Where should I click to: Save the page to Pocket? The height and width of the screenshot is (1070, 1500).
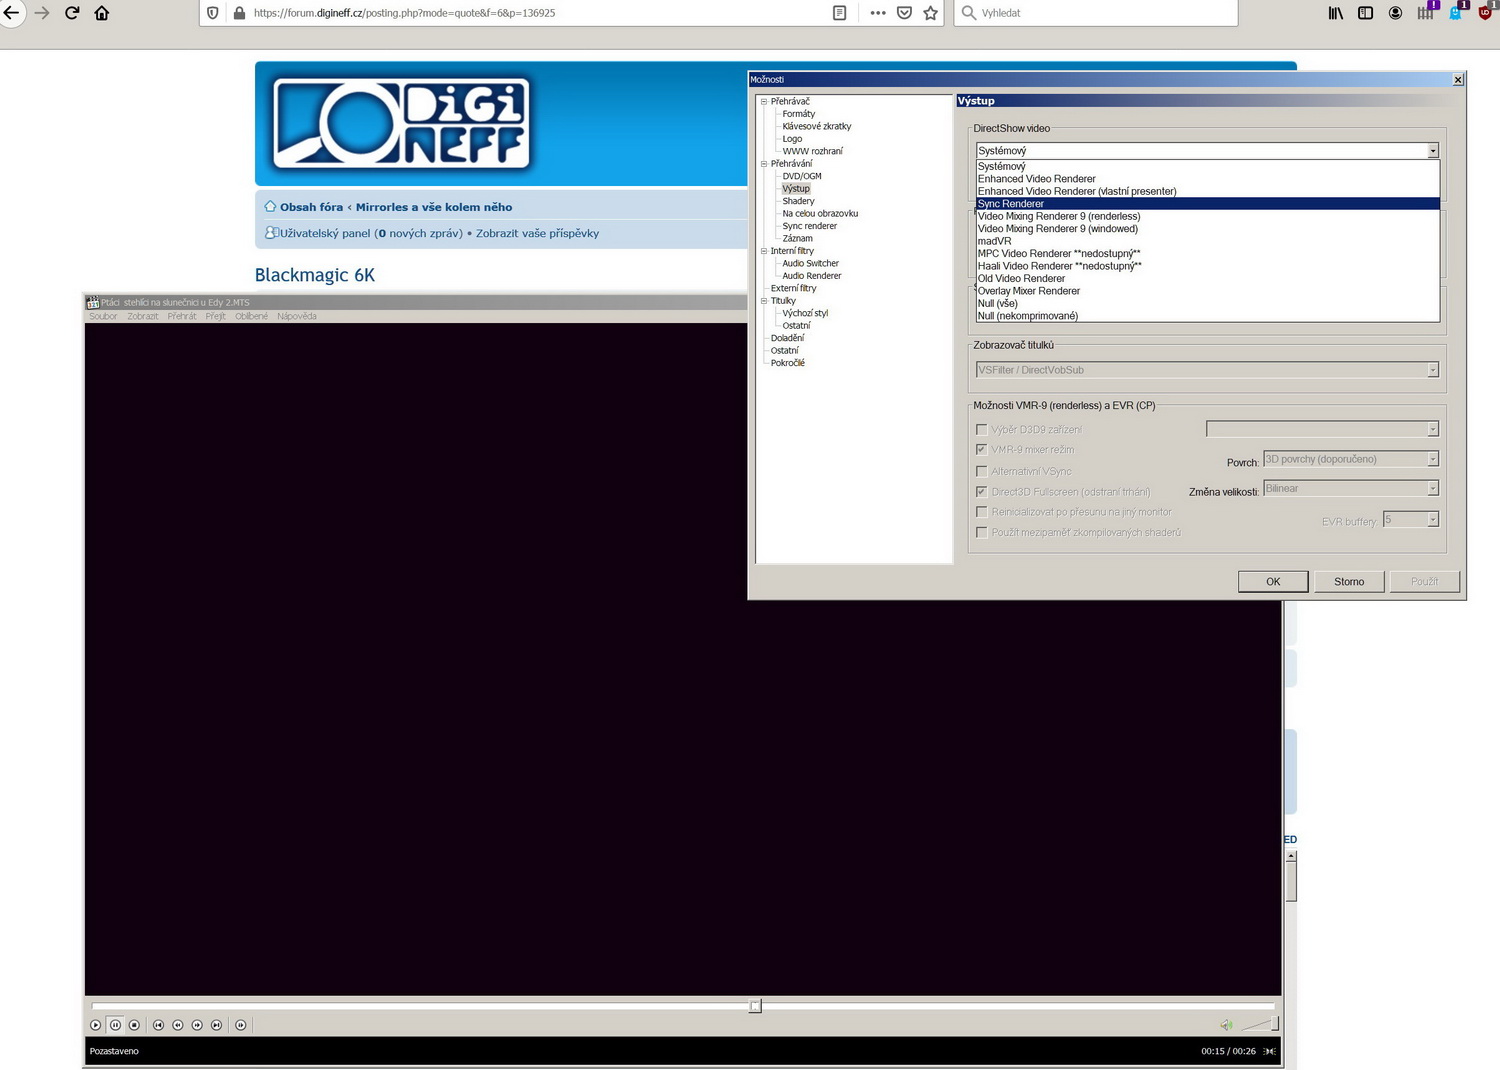point(904,13)
